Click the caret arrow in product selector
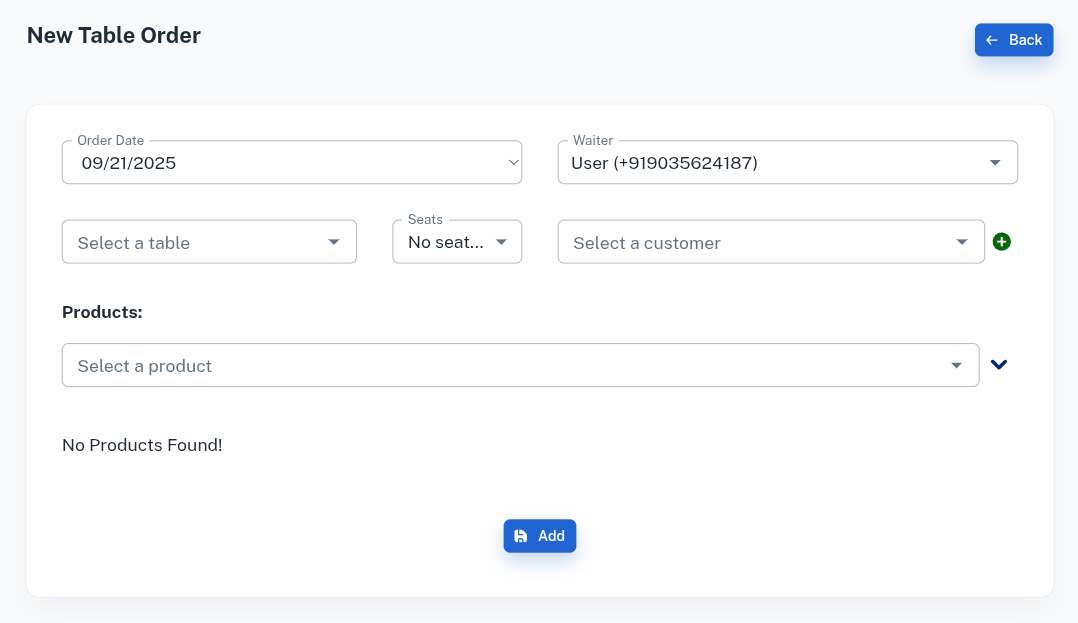The width and height of the screenshot is (1078, 623). (x=956, y=366)
